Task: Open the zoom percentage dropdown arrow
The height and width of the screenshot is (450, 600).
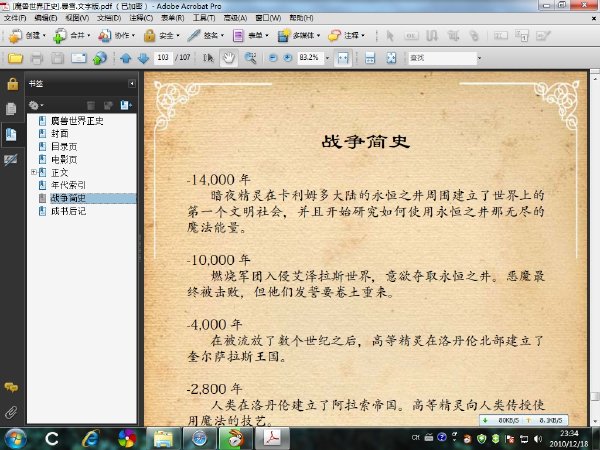Action: point(327,58)
